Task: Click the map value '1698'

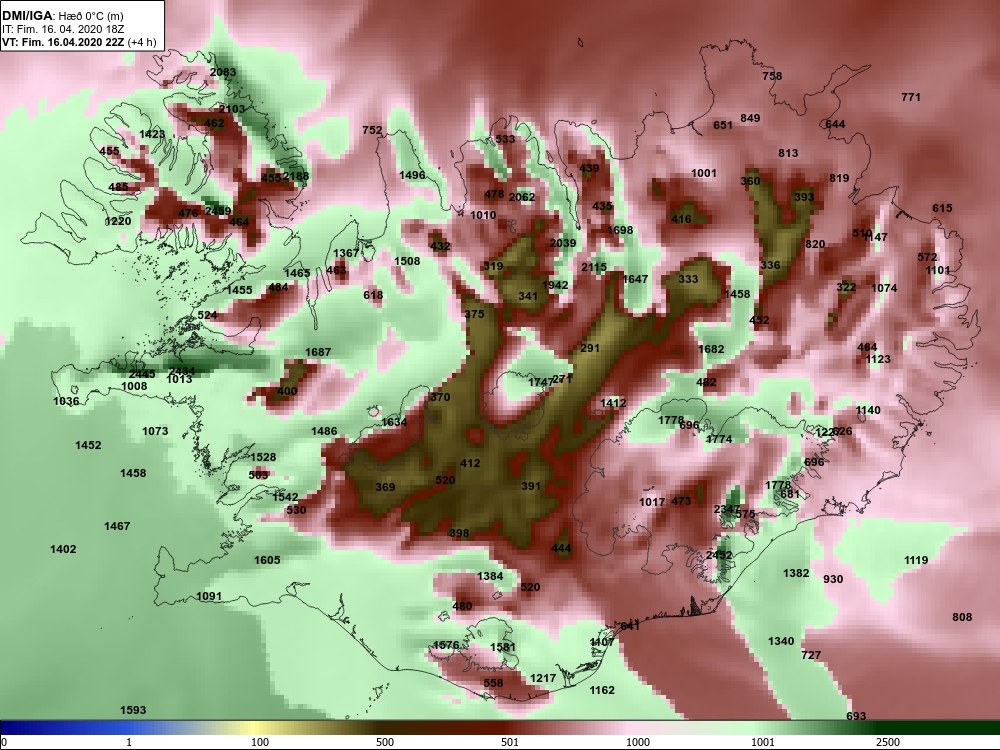Action: click(x=620, y=230)
